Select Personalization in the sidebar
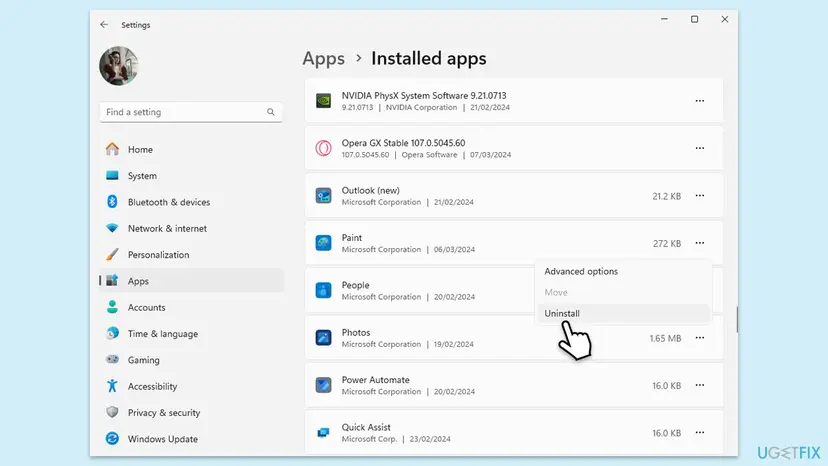The image size is (828, 466). click(191, 255)
